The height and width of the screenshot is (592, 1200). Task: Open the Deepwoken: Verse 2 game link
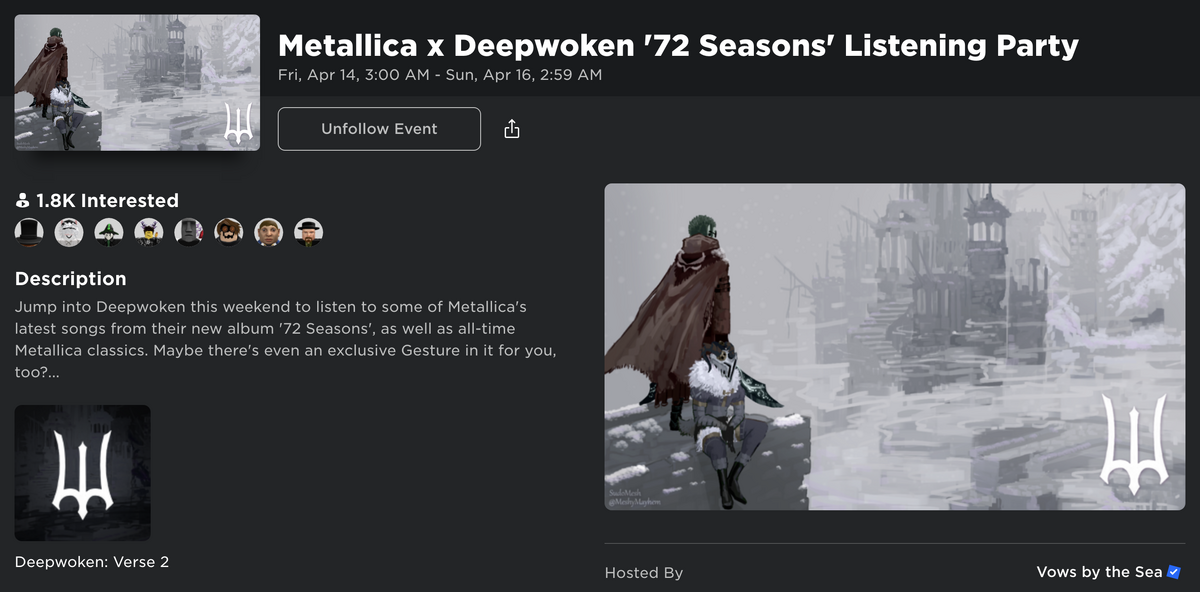(x=93, y=561)
